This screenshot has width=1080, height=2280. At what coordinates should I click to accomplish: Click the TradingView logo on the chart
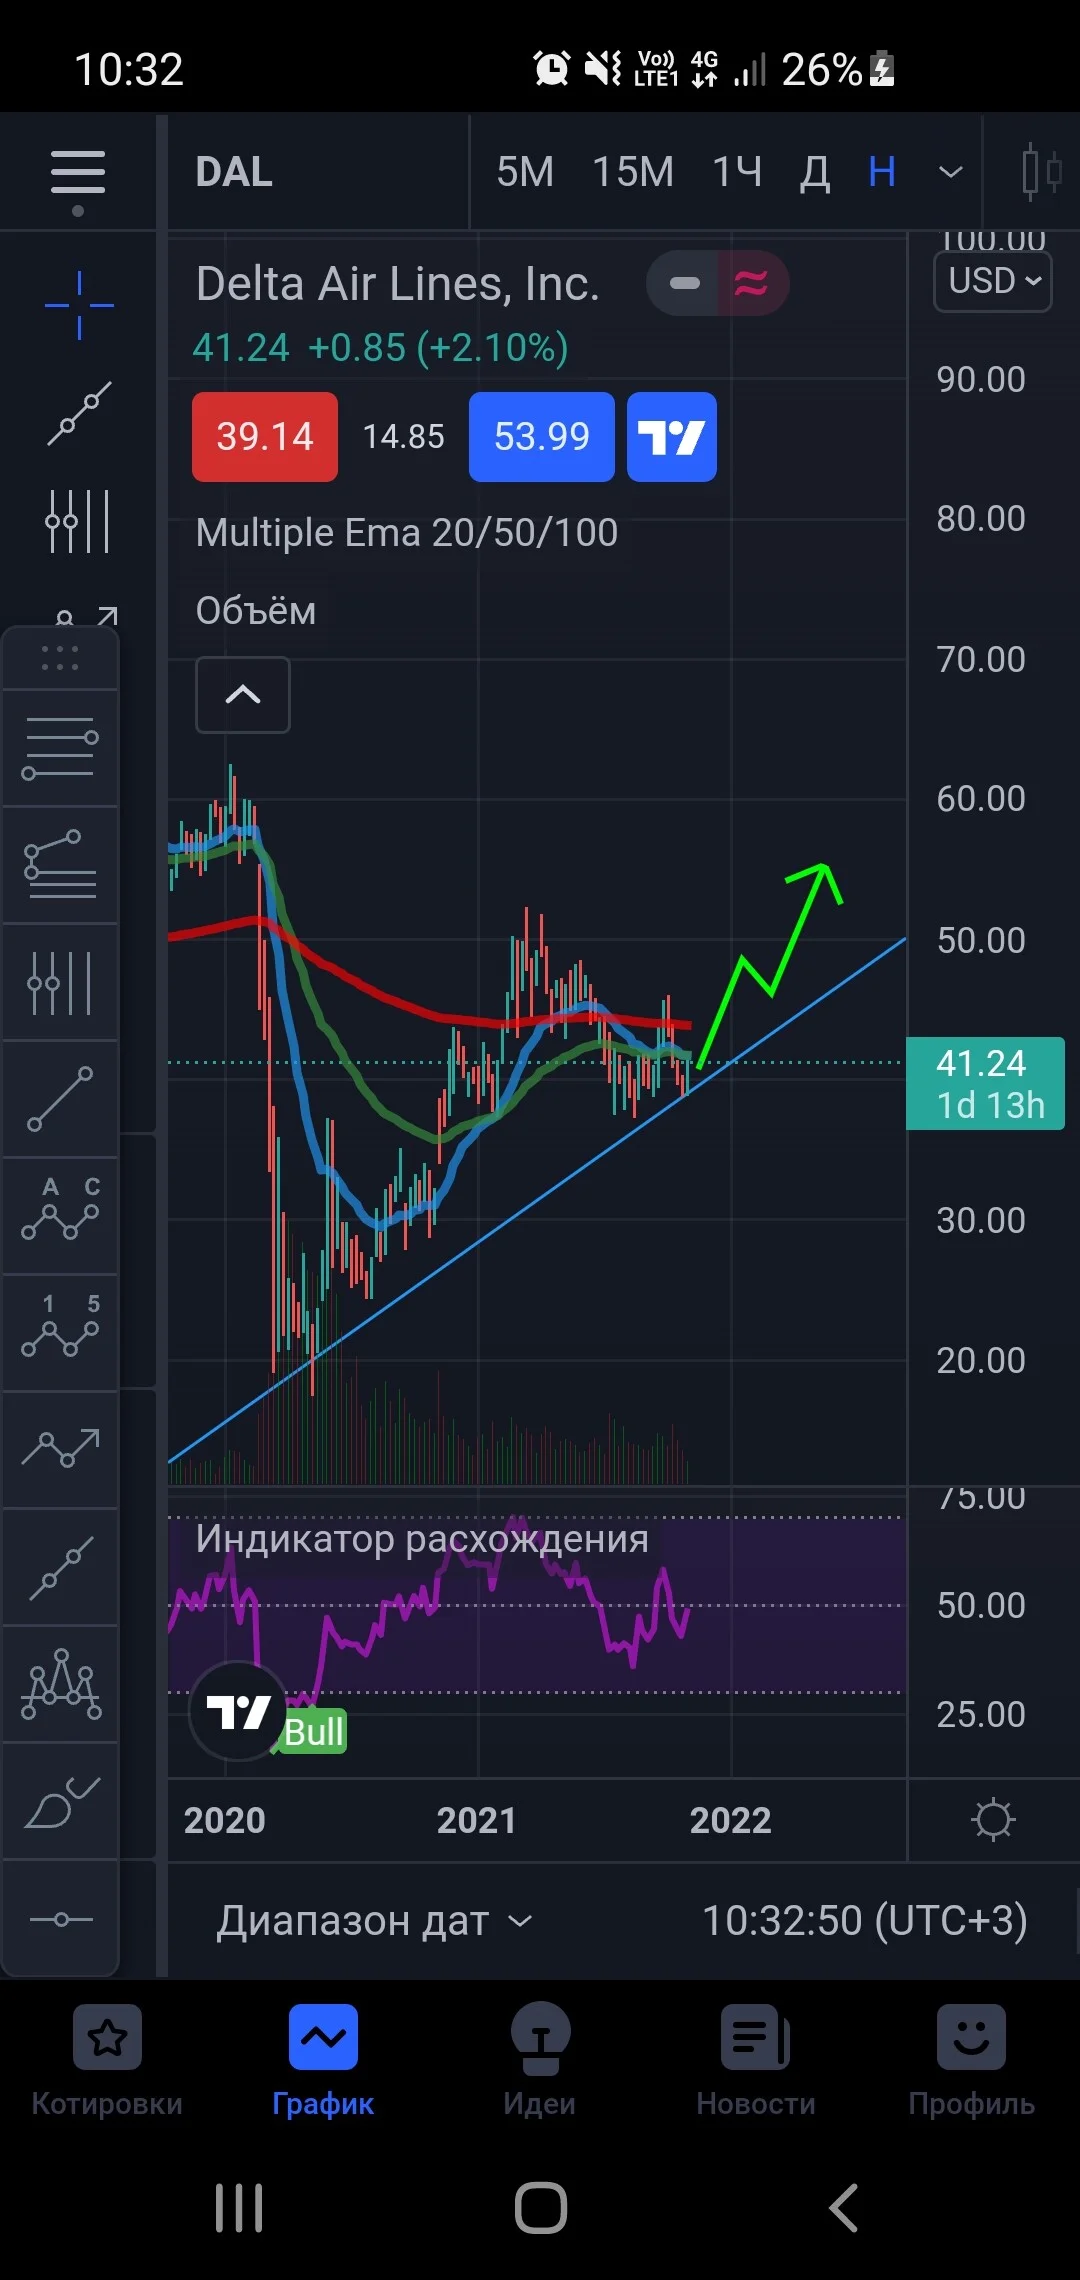238,1711
